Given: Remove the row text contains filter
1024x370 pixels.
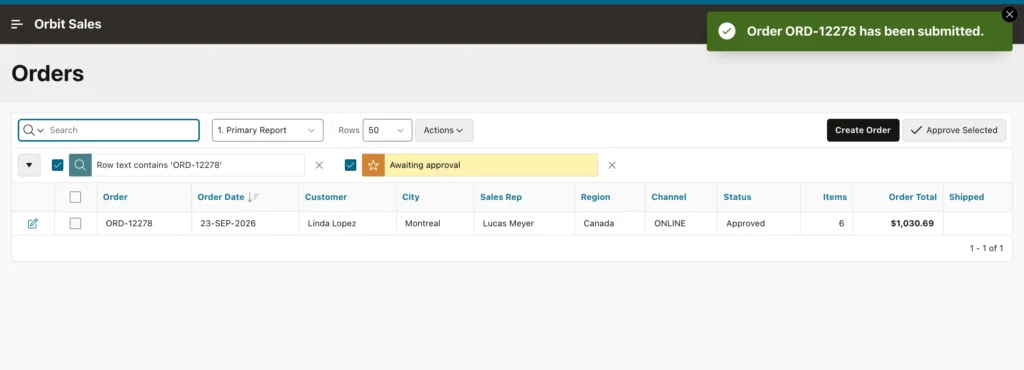Looking at the screenshot, I should coord(319,165).
